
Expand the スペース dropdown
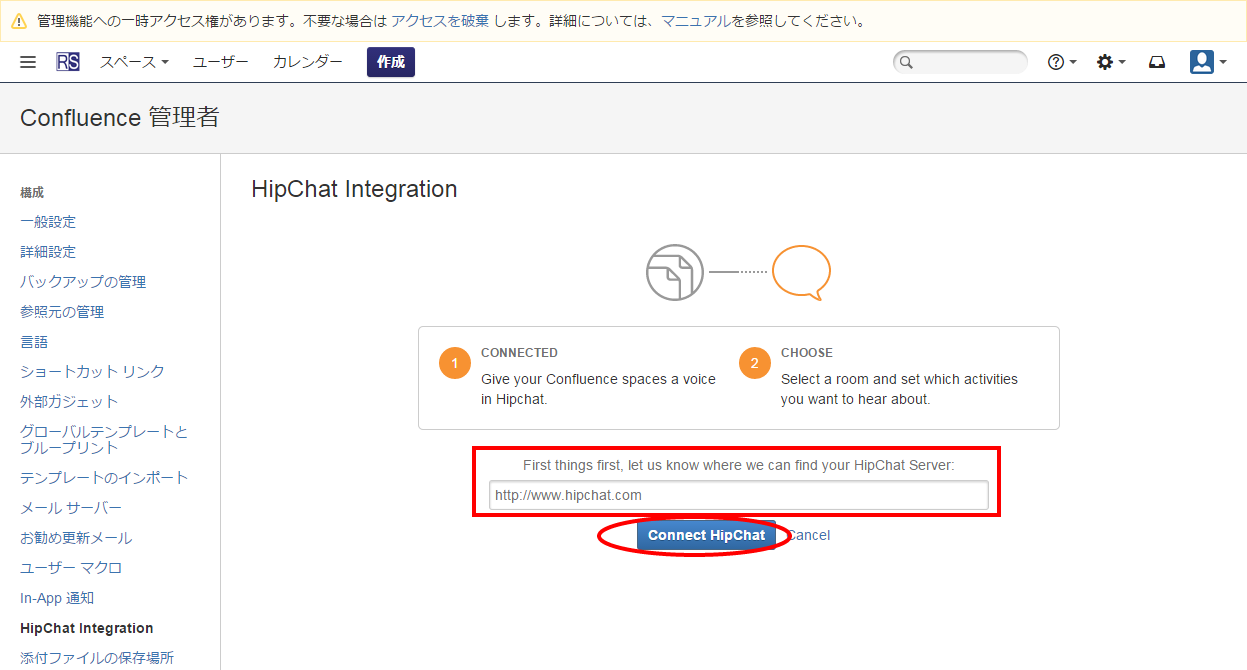[134, 62]
